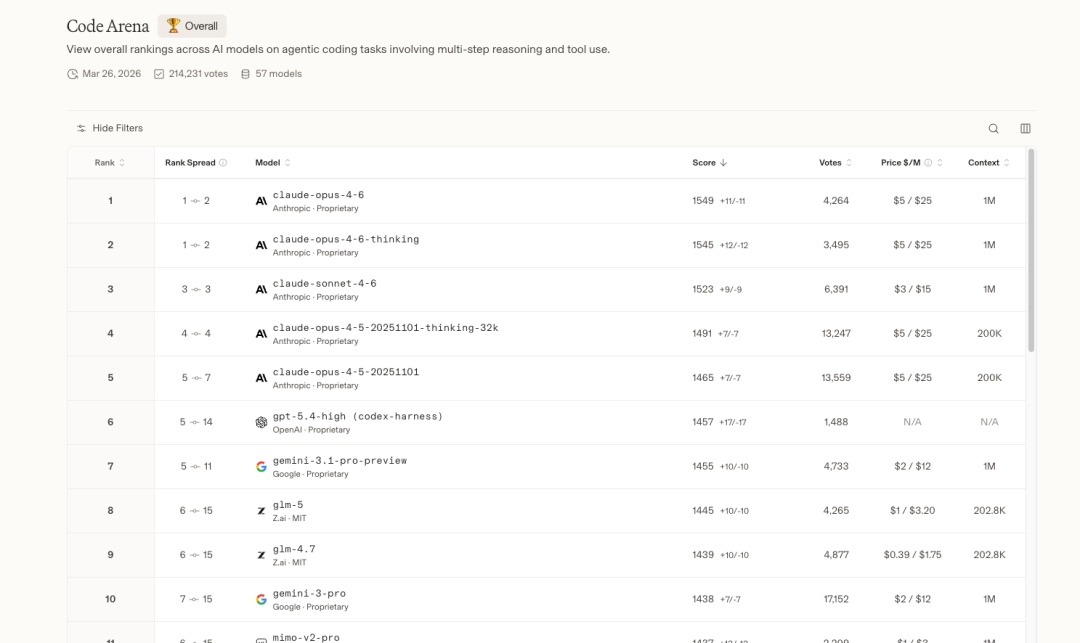Sort table by Score column
Image resolution: width=1080 pixels, height=643 pixels.
pyautogui.click(x=709, y=162)
